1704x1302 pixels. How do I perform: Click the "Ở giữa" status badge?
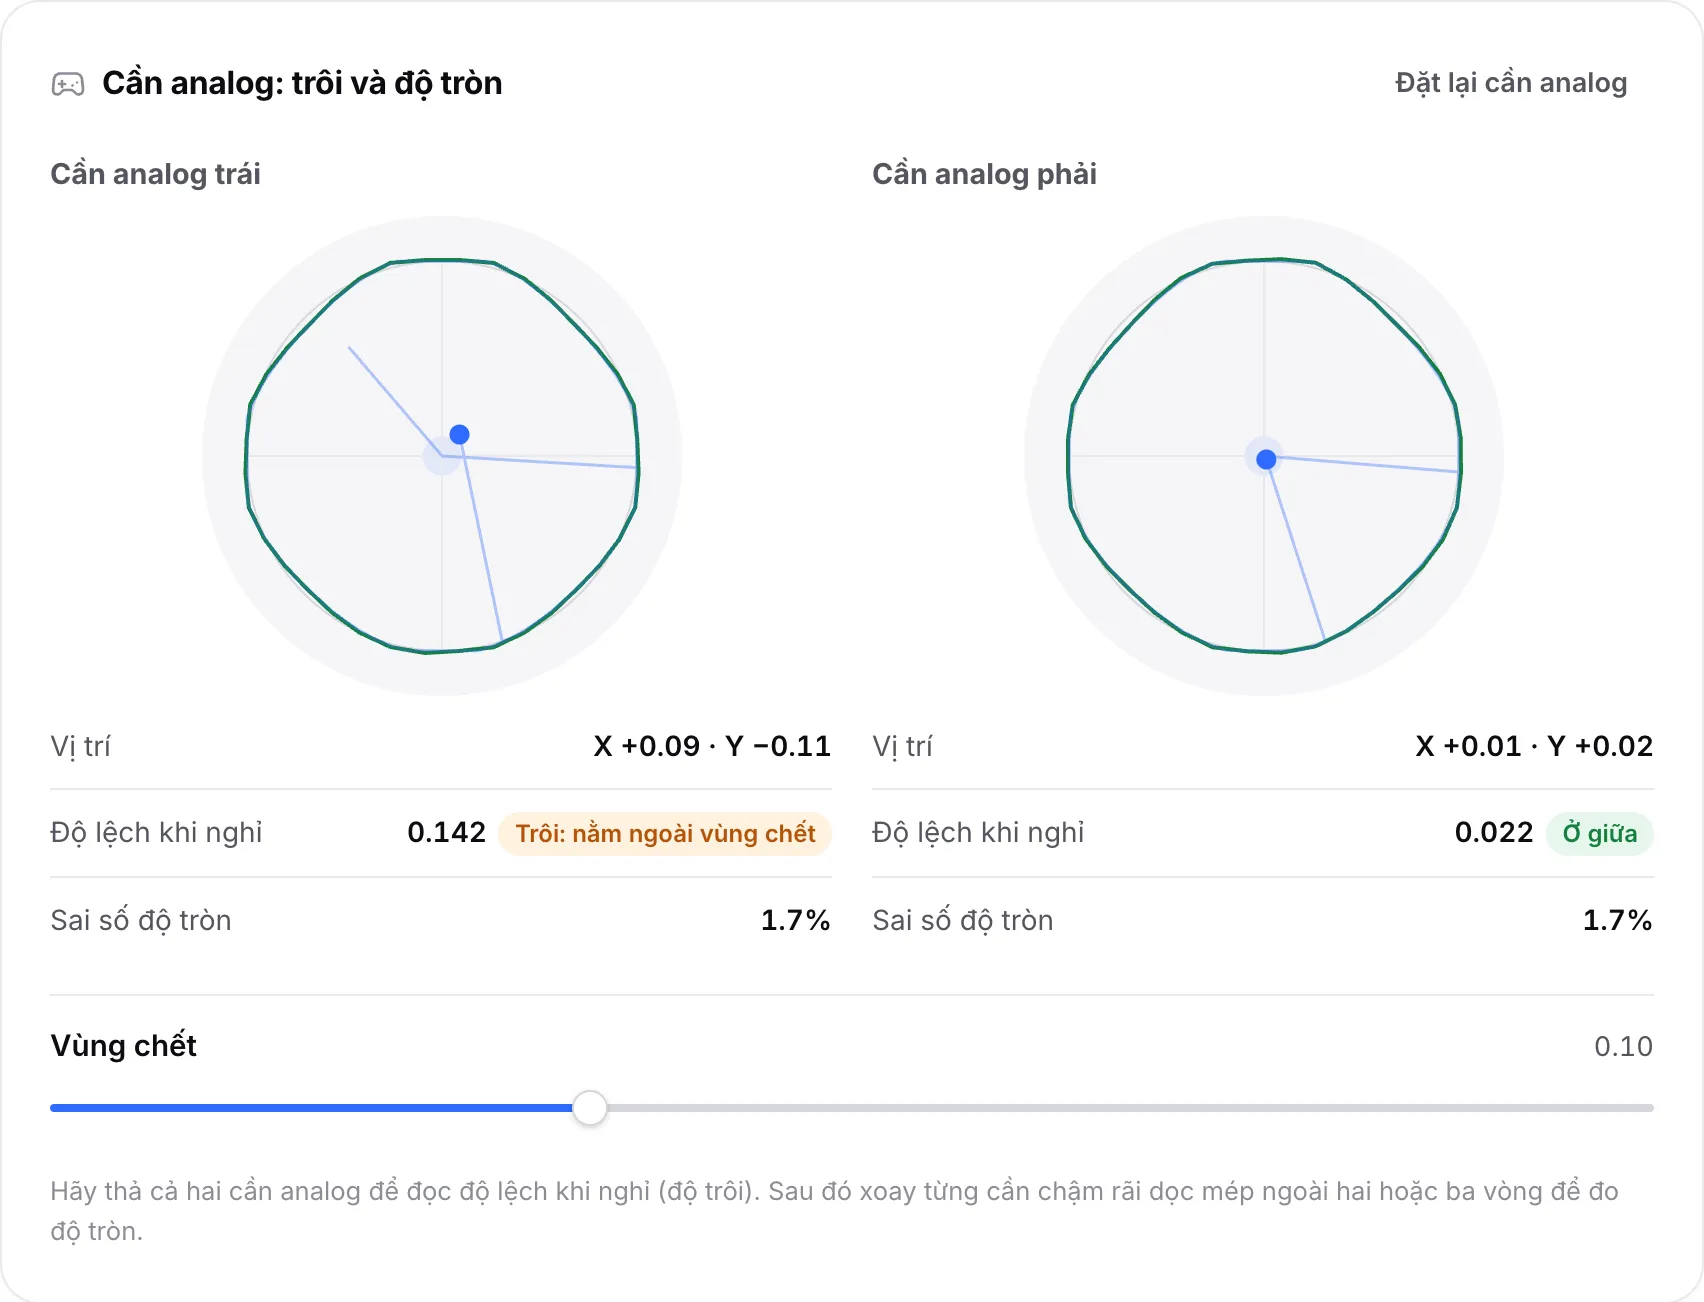pos(1600,833)
